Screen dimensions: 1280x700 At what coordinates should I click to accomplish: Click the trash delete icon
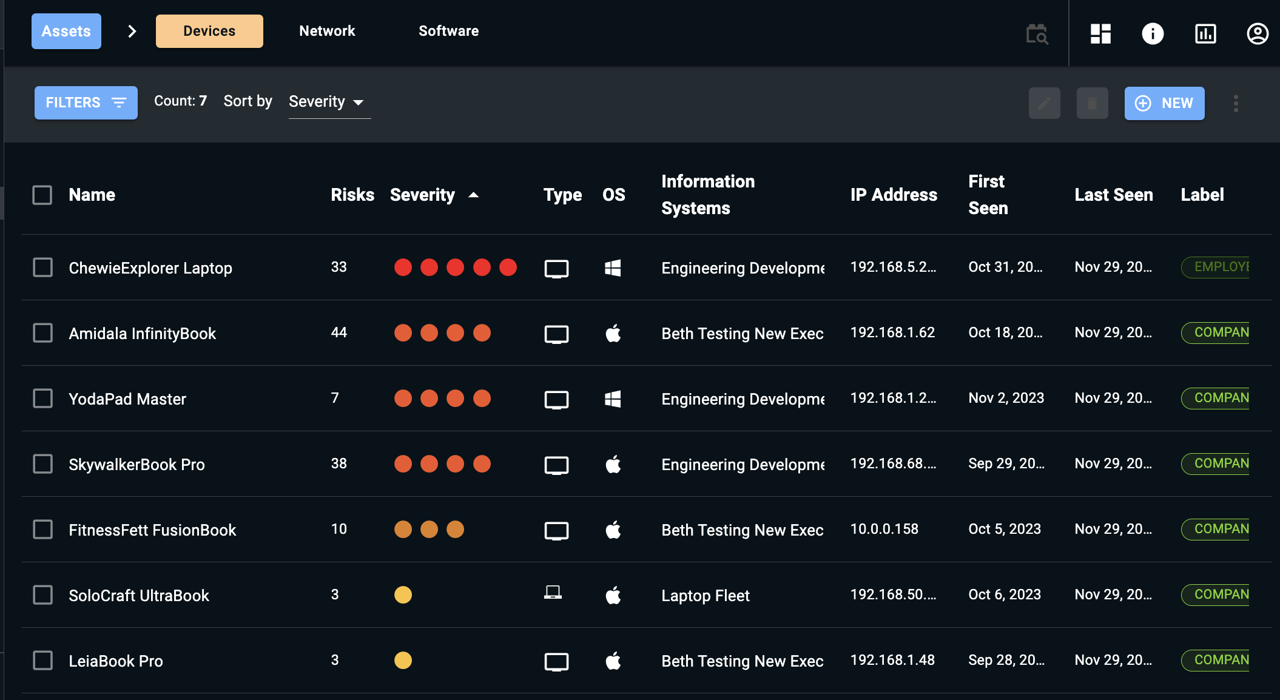coord(1092,103)
